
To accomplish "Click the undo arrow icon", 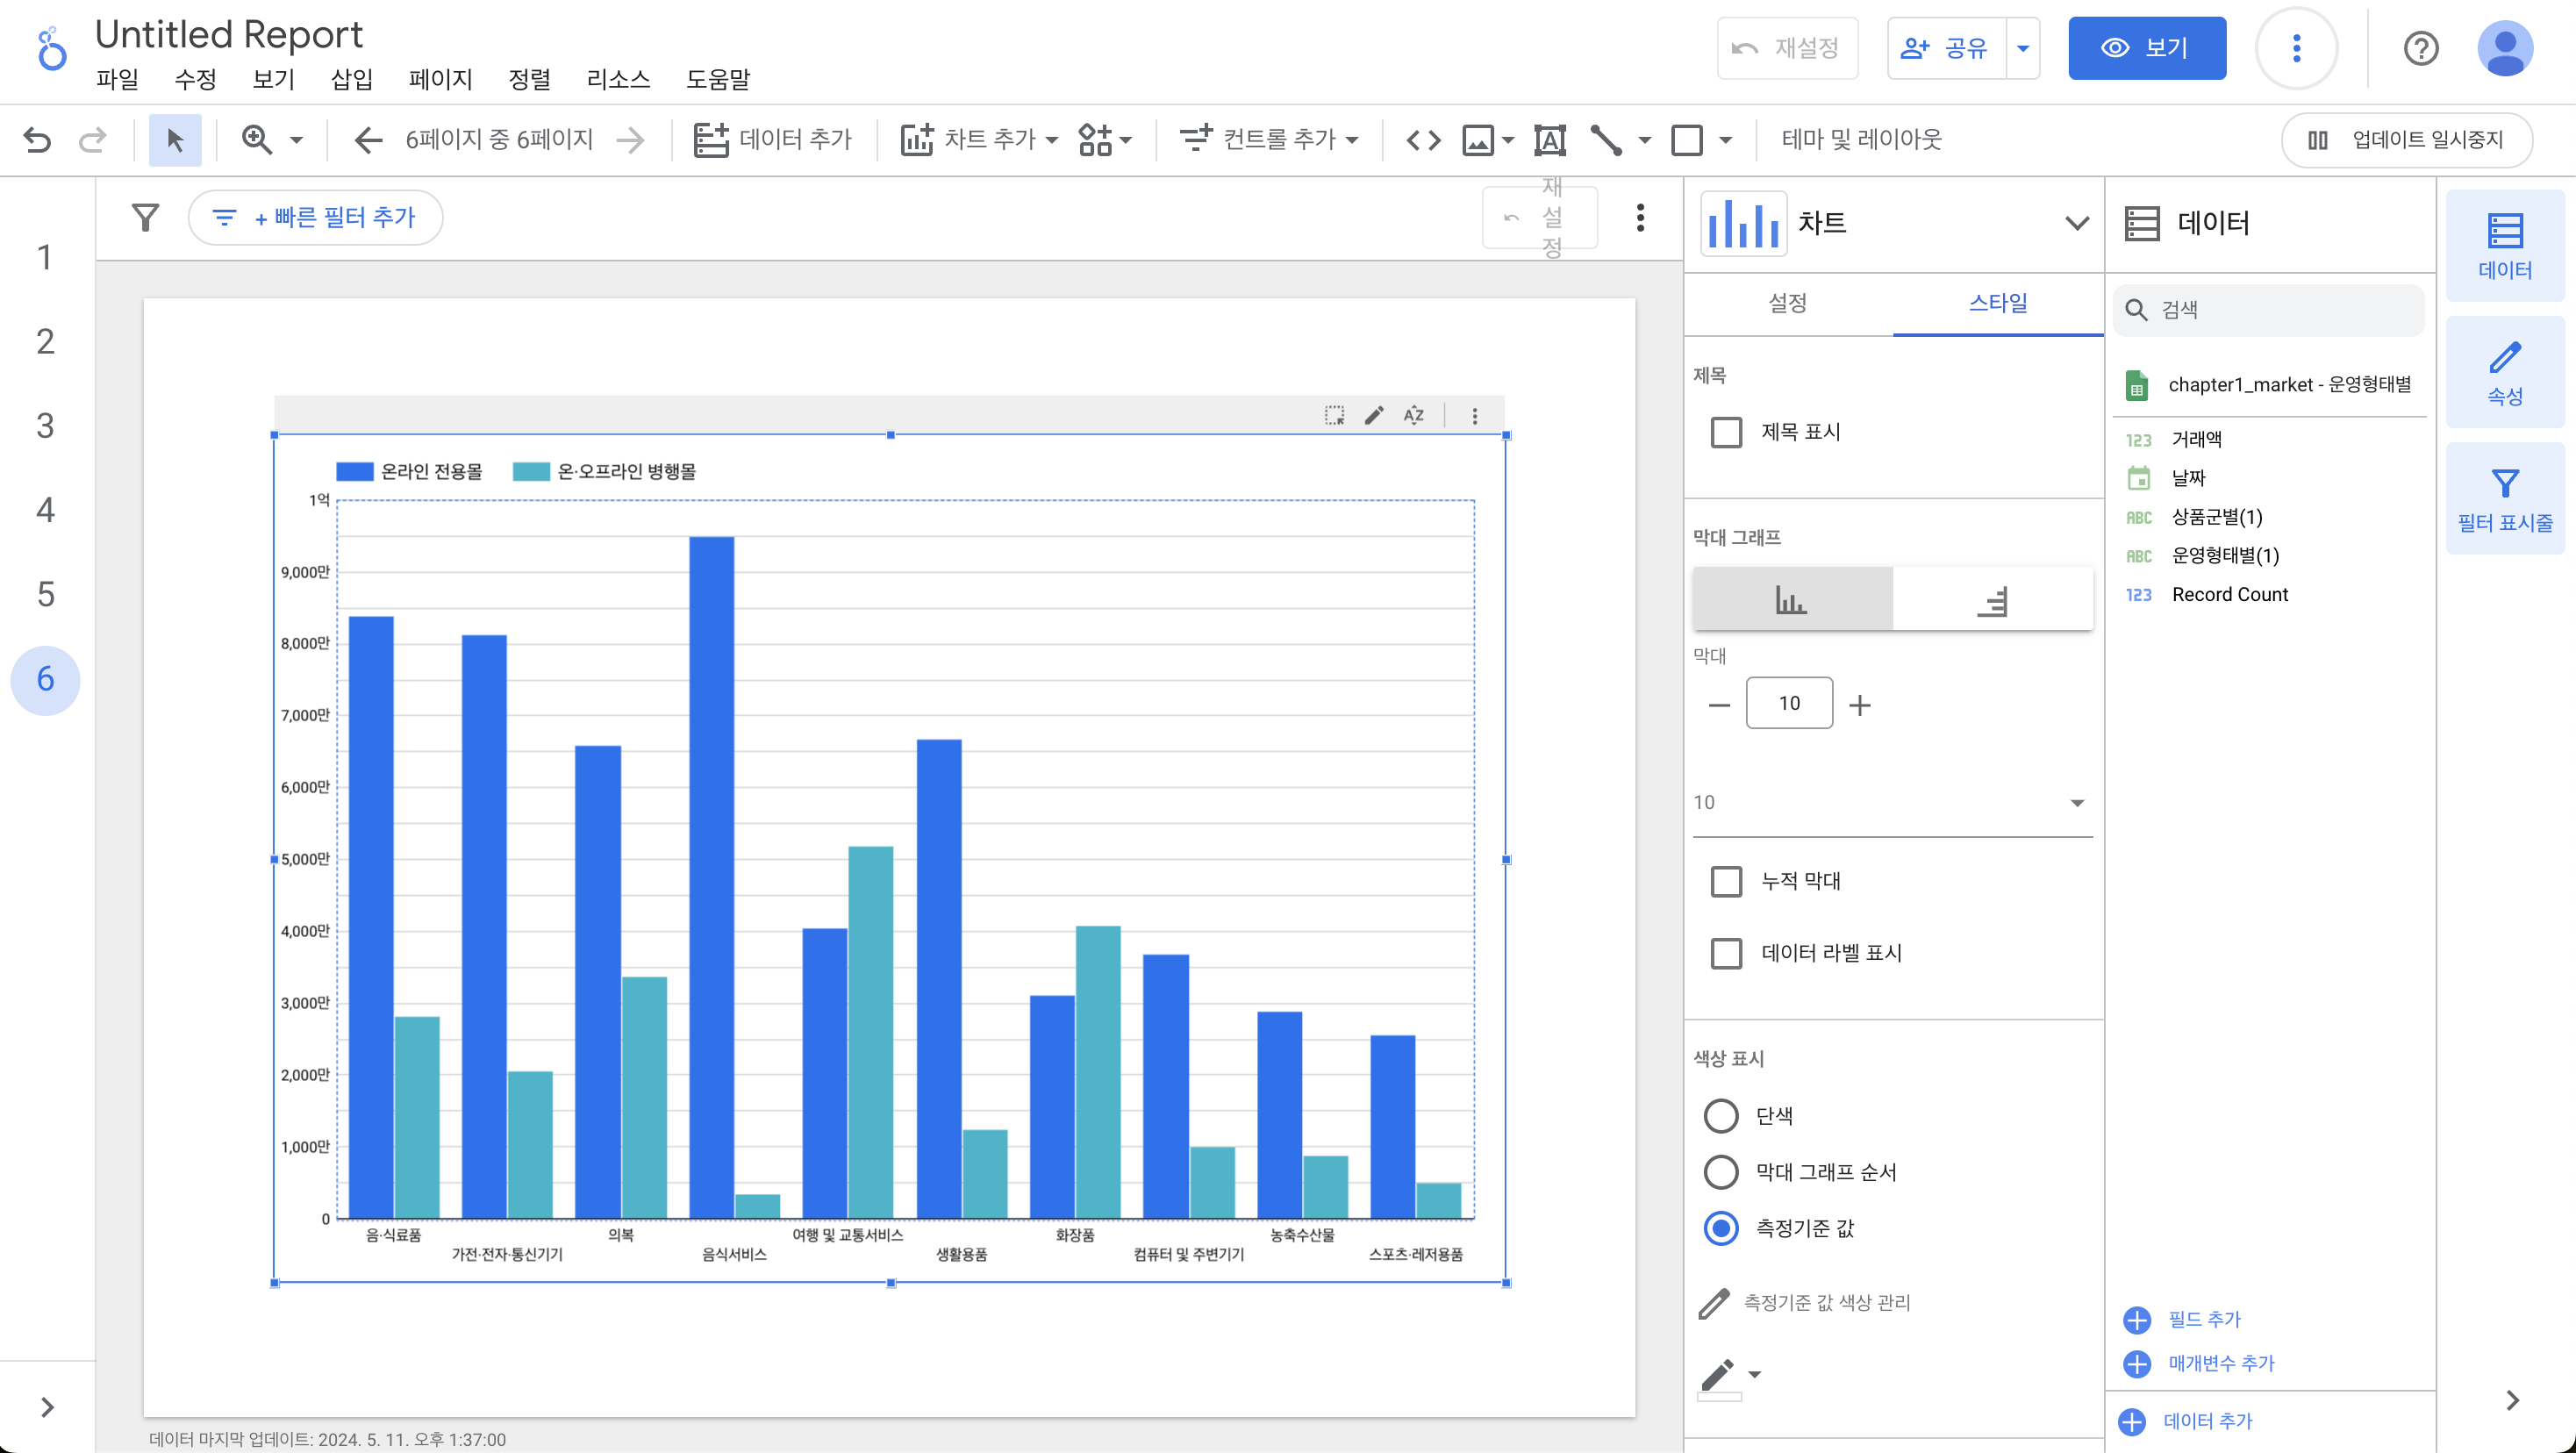I will pyautogui.click(x=37, y=139).
